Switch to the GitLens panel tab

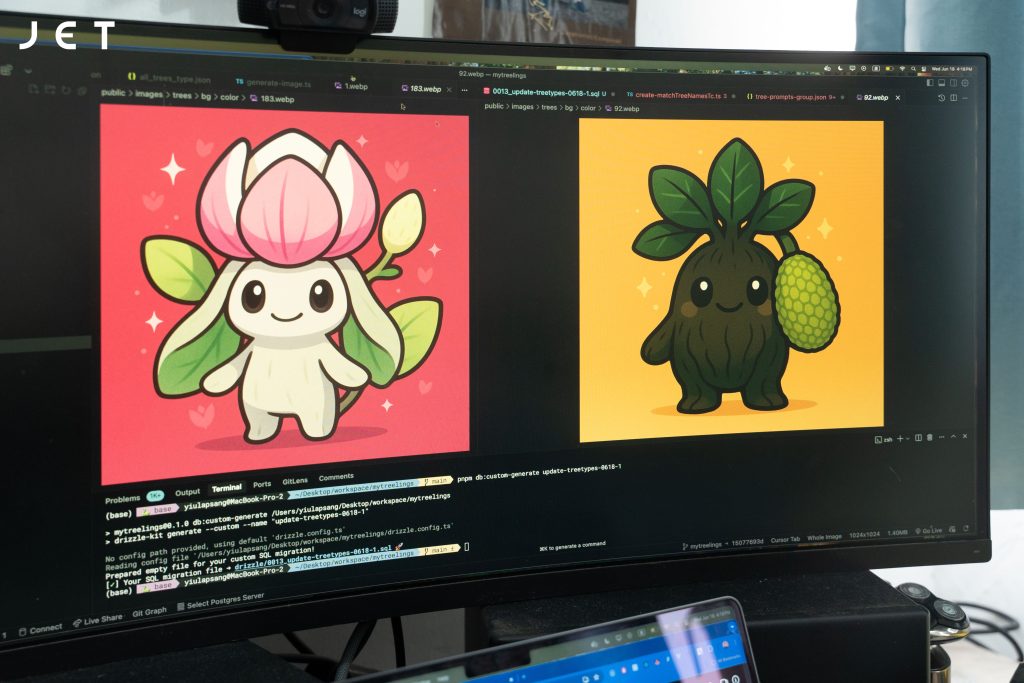[x=295, y=481]
